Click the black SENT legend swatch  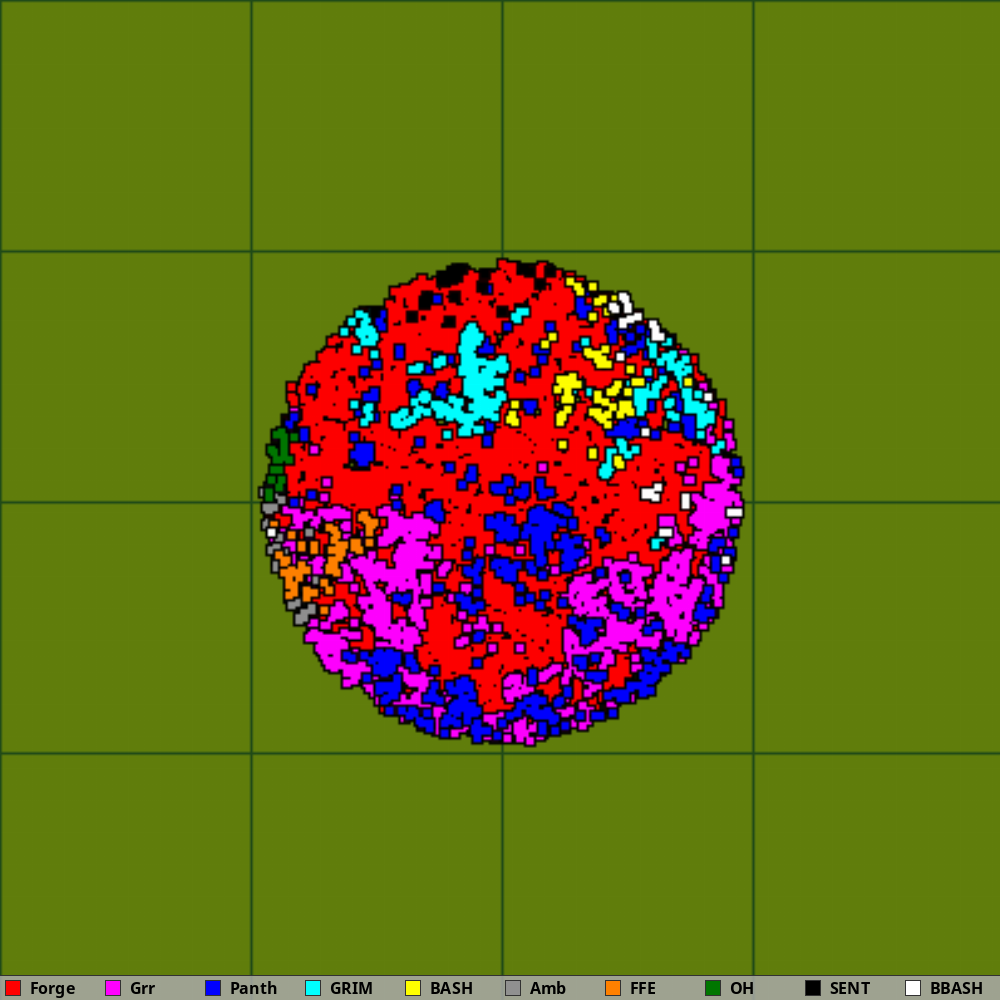813,988
